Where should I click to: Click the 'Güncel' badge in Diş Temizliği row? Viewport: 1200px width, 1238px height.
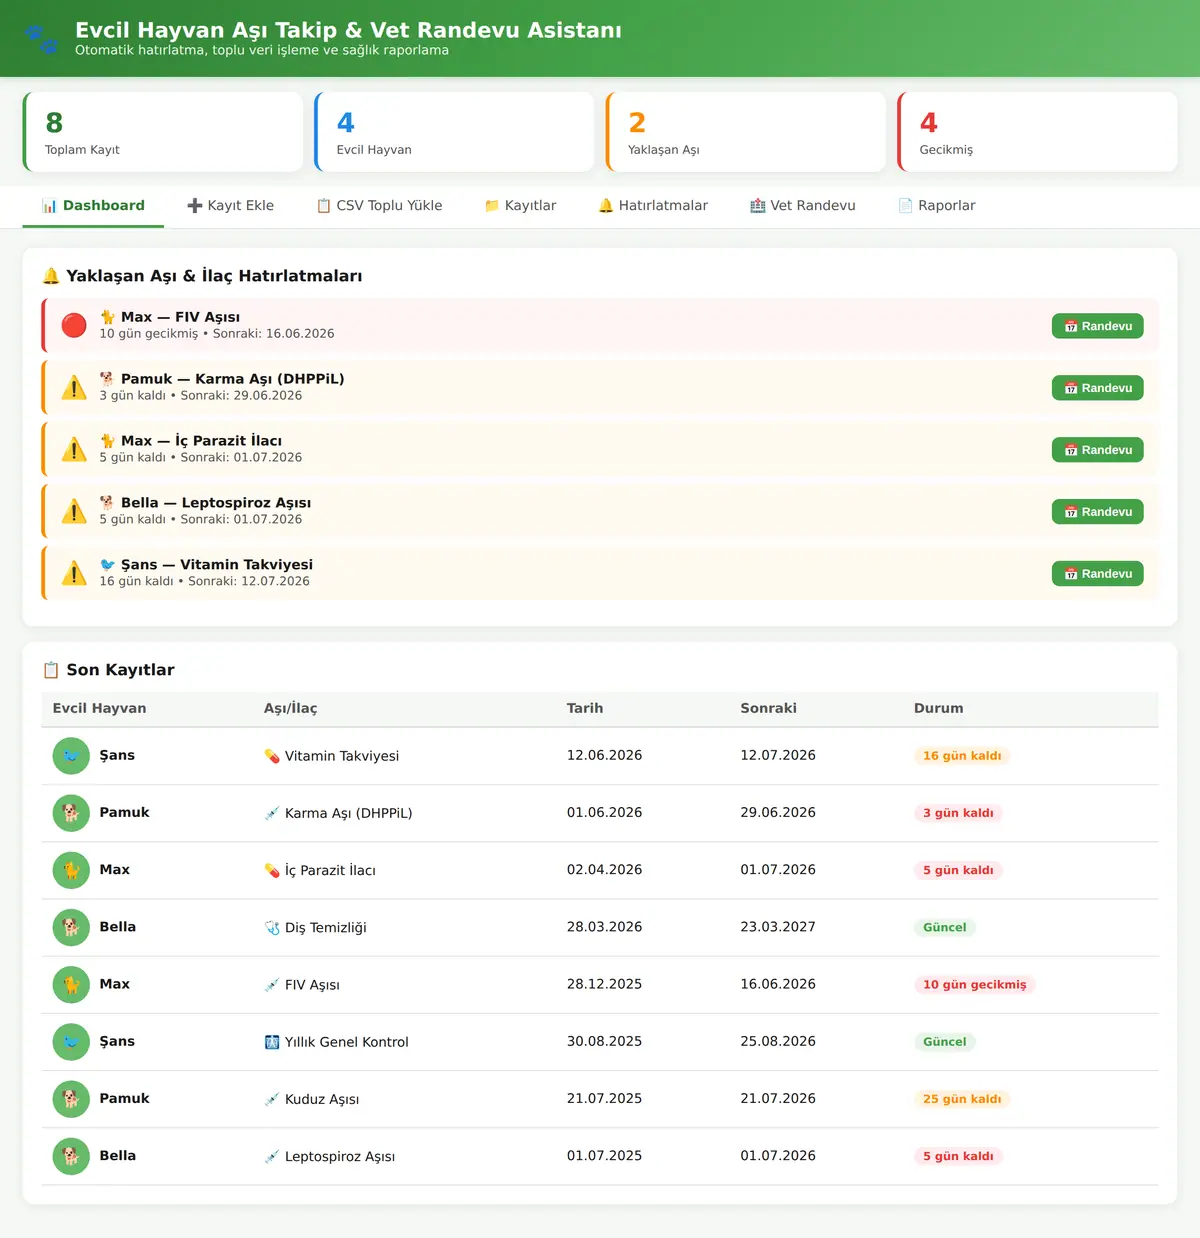tap(945, 927)
